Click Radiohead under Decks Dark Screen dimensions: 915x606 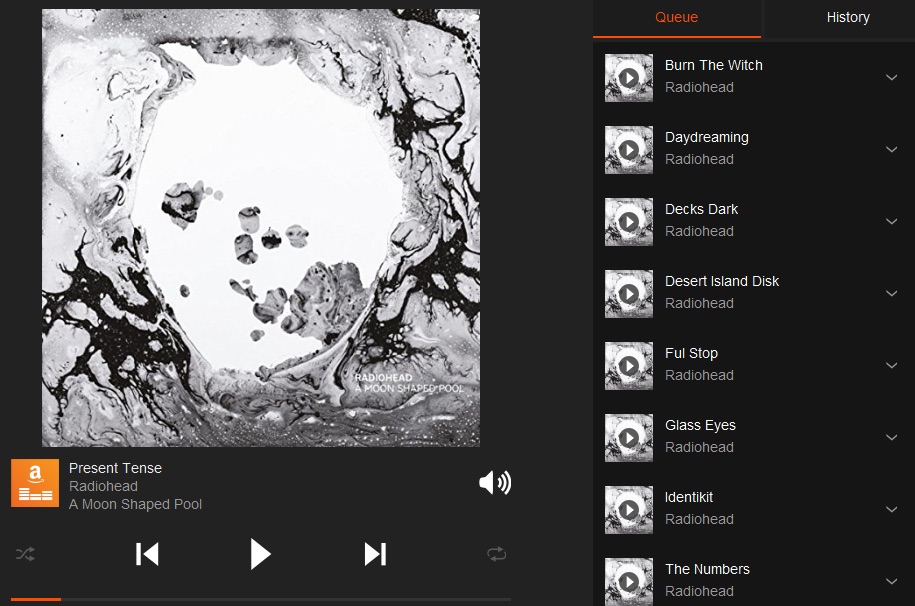coord(699,231)
